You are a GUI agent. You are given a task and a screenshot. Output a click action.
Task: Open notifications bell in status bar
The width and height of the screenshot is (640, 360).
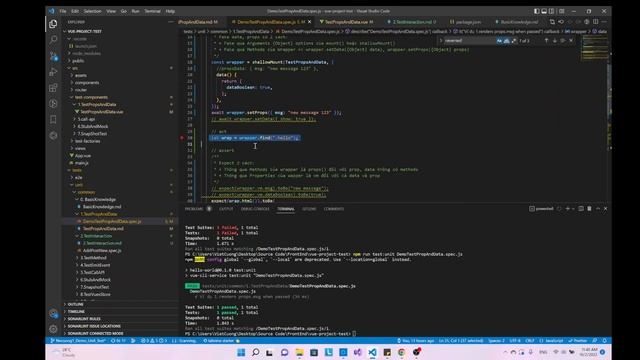604,340
